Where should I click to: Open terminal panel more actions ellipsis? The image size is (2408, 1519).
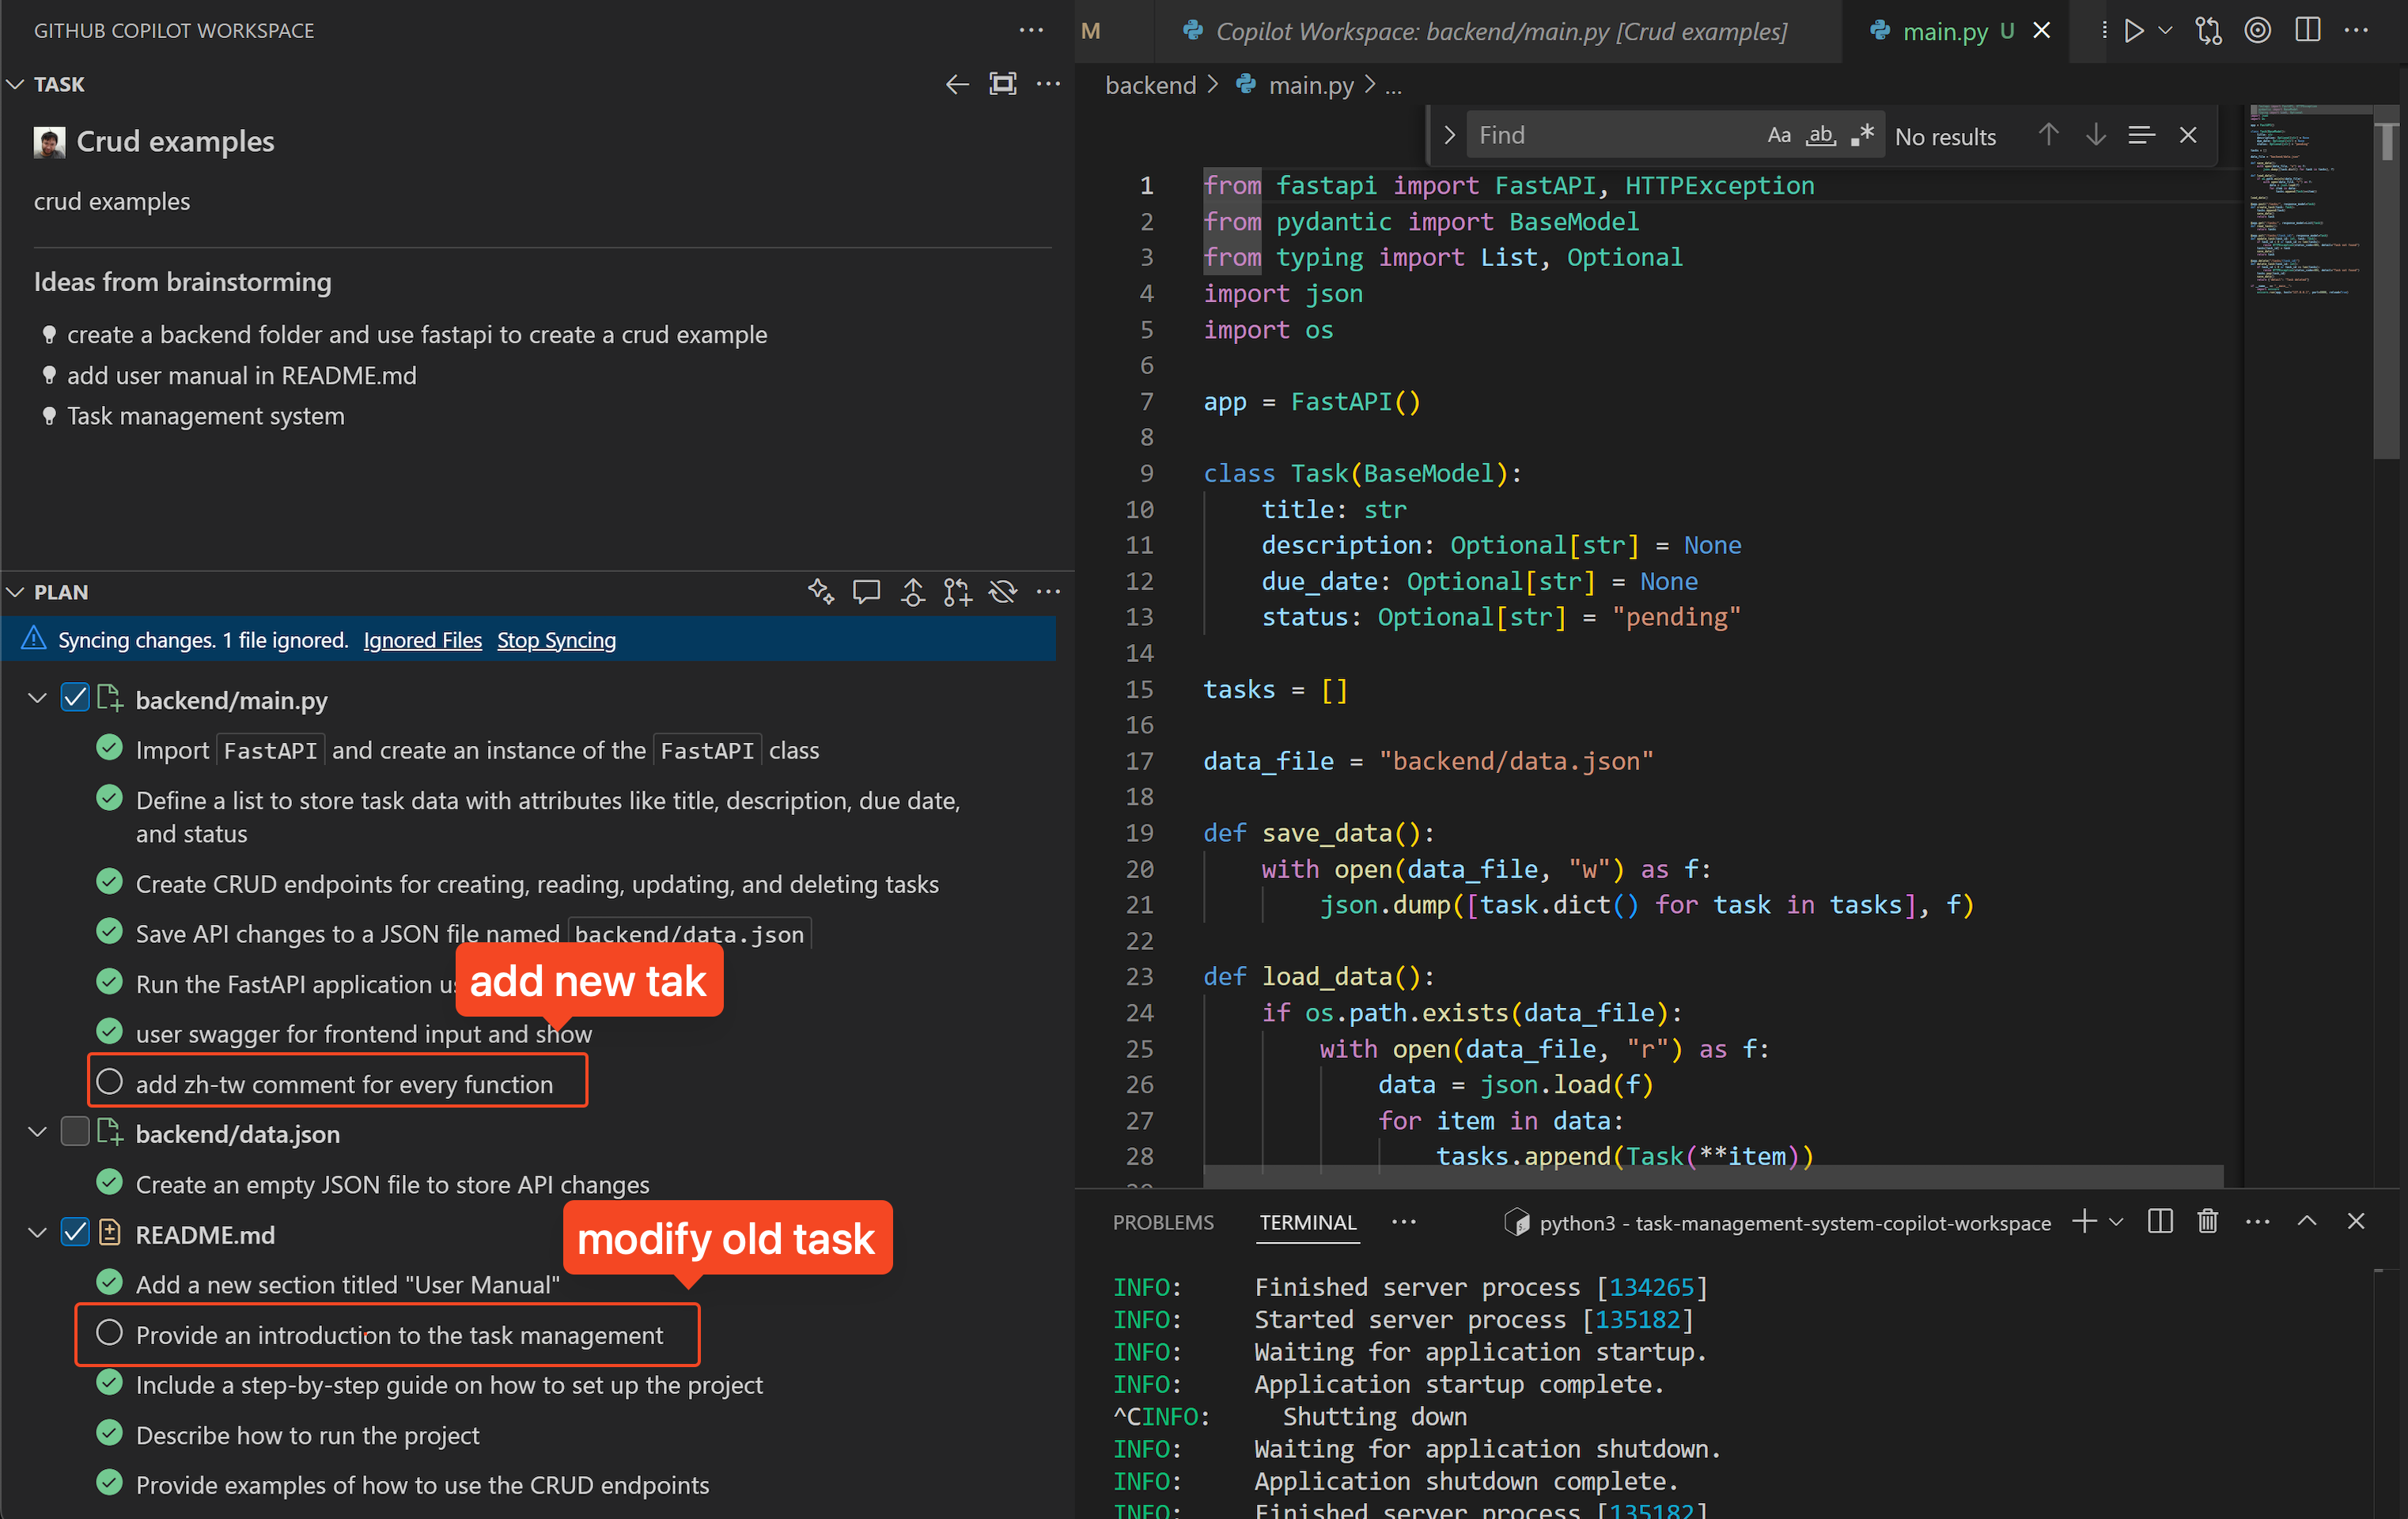tap(2257, 1221)
